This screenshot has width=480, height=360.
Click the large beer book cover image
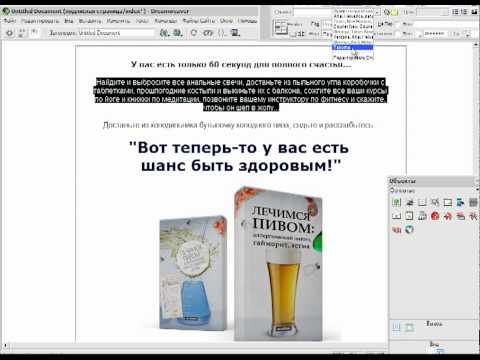click(278, 263)
